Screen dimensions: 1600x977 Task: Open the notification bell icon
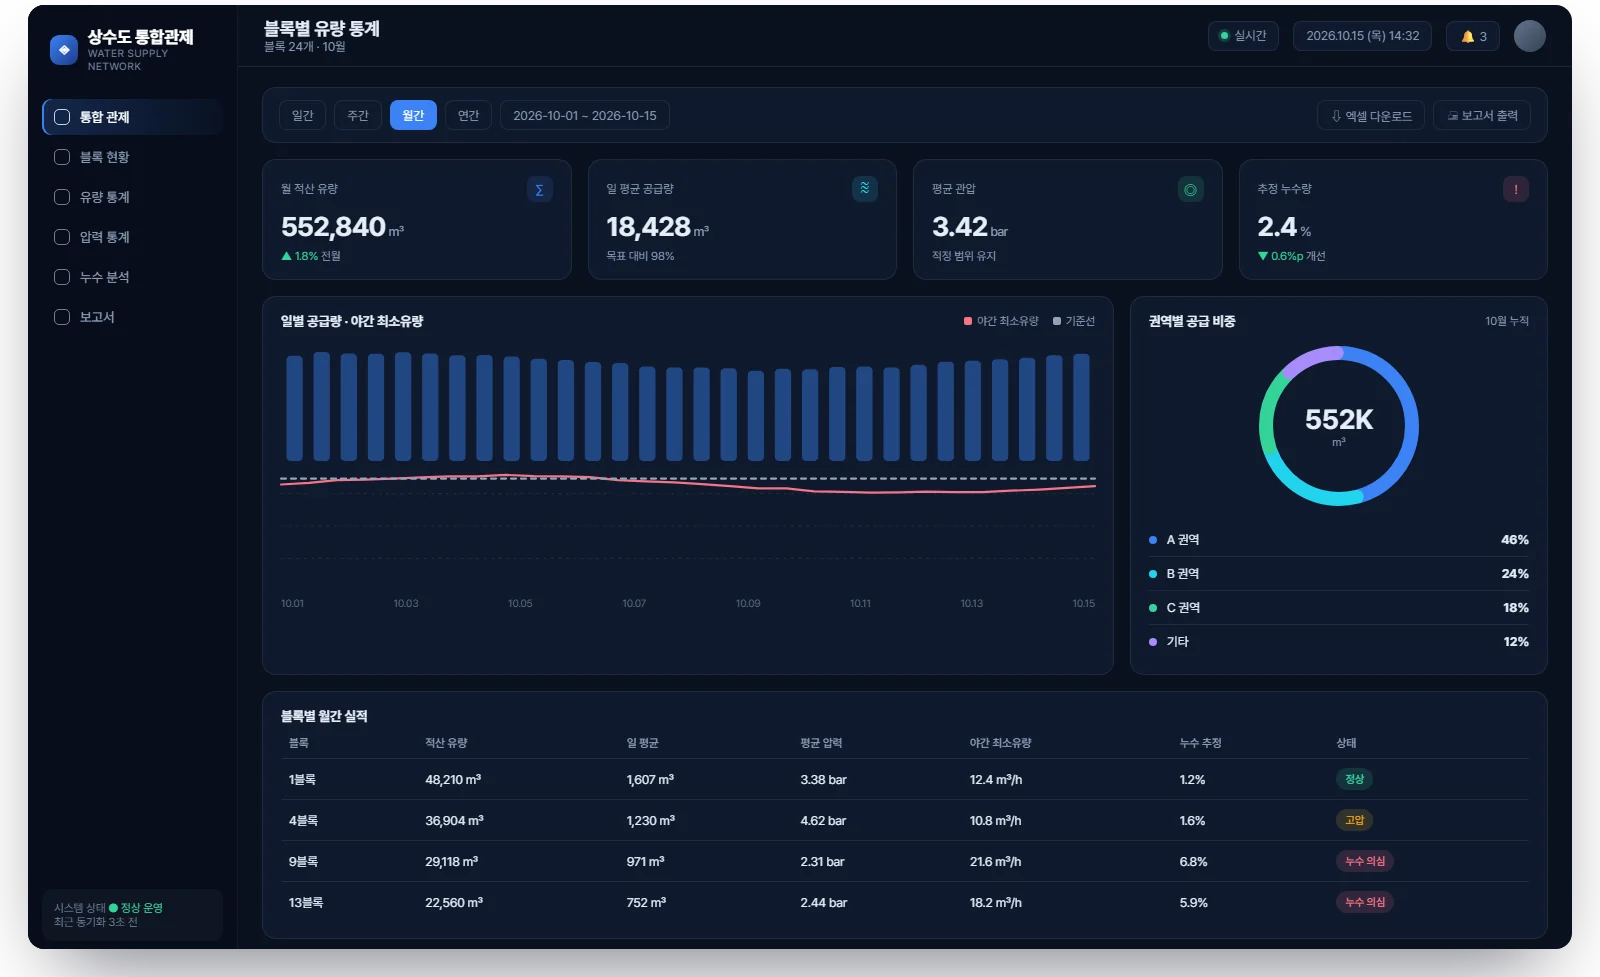point(1468,36)
